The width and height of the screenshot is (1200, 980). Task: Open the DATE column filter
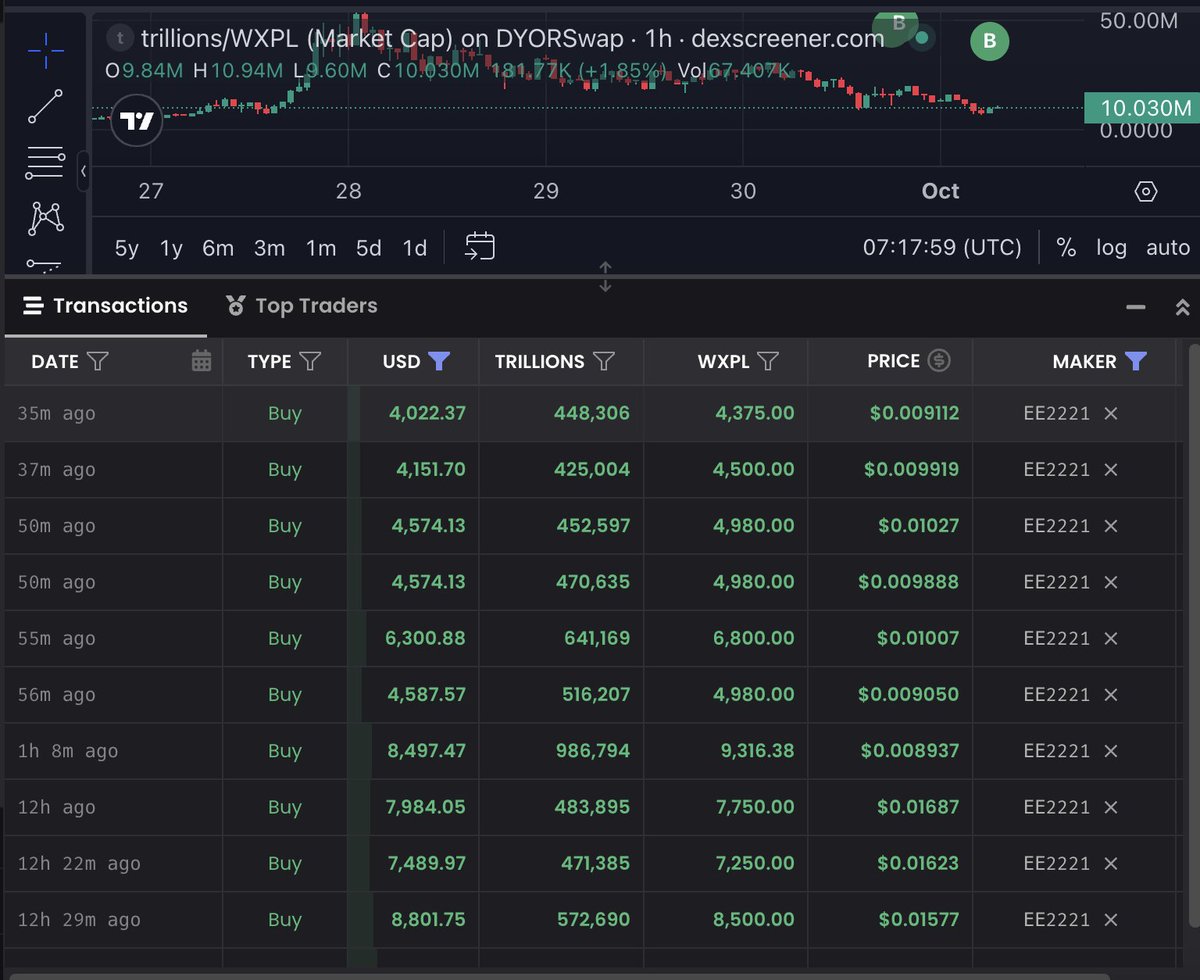click(98, 361)
